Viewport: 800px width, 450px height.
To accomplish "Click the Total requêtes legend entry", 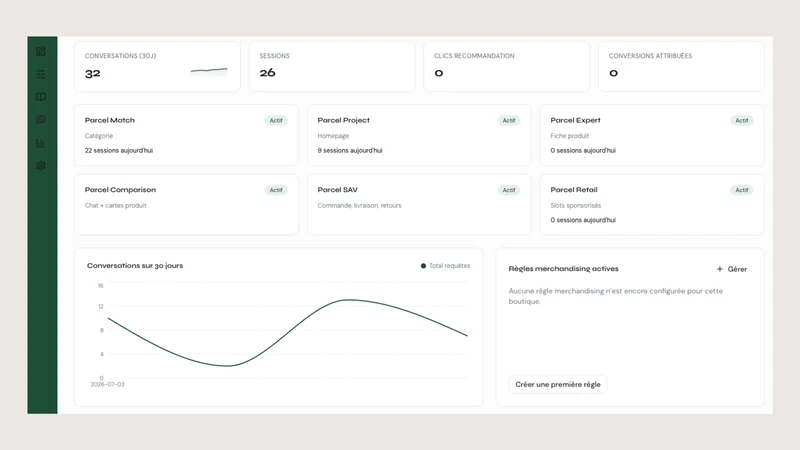I will pos(445,266).
